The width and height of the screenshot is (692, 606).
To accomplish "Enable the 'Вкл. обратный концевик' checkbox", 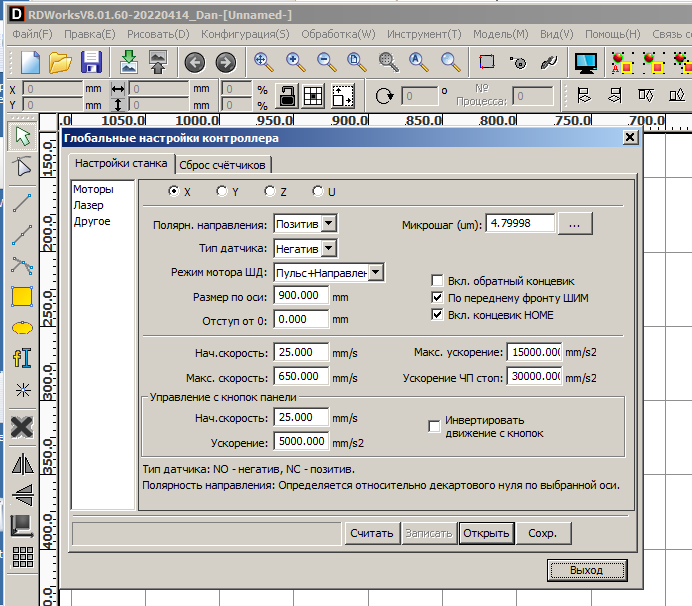I will (x=437, y=281).
